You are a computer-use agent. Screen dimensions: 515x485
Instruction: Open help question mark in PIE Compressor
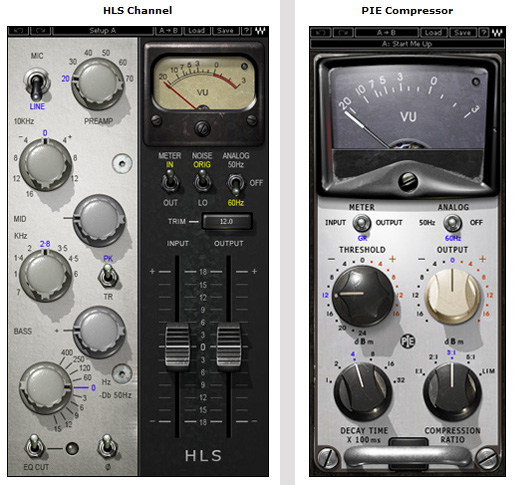tap(483, 33)
